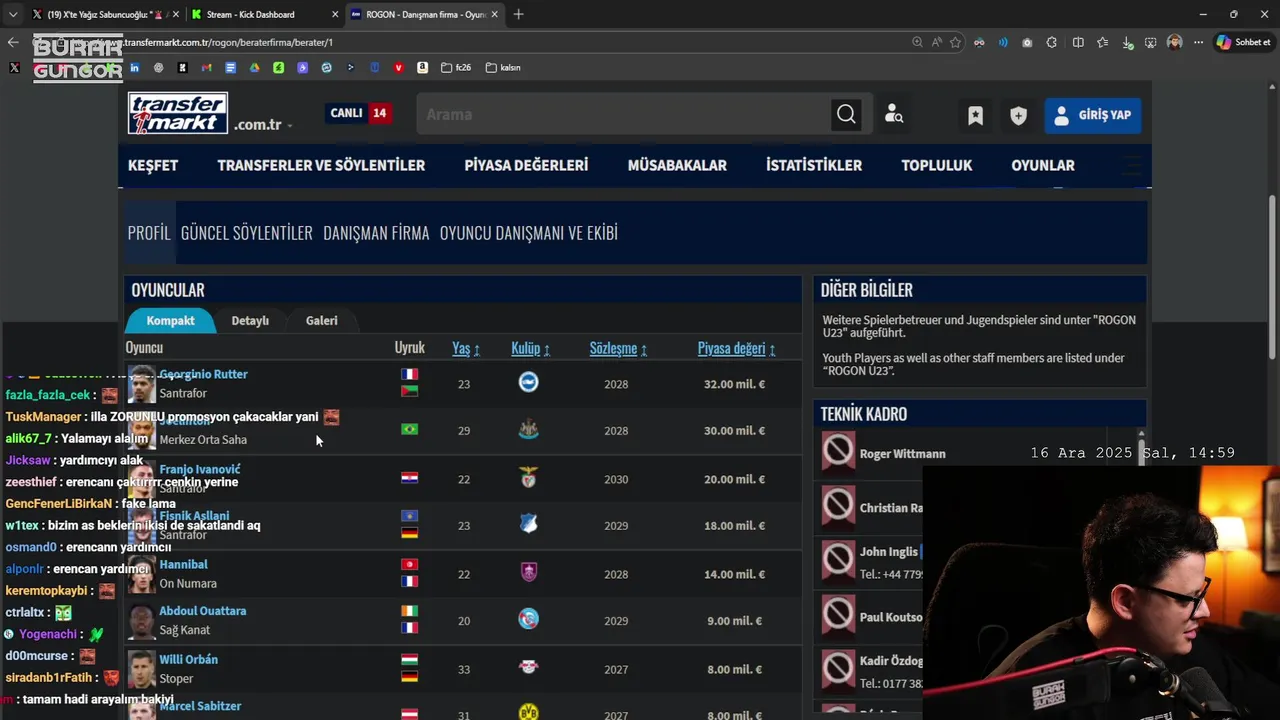Viewport: 1280px width, 720px height.
Task: Open the MÜSABAKALAR menu
Action: click(x=677, y=165)
